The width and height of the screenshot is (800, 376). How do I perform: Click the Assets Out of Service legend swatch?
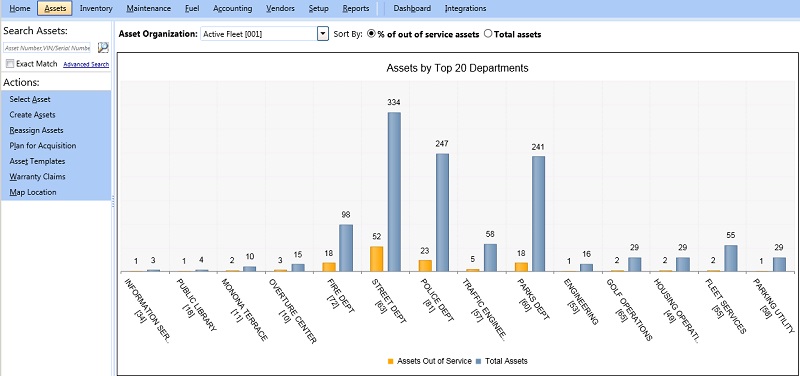(391, 361)
